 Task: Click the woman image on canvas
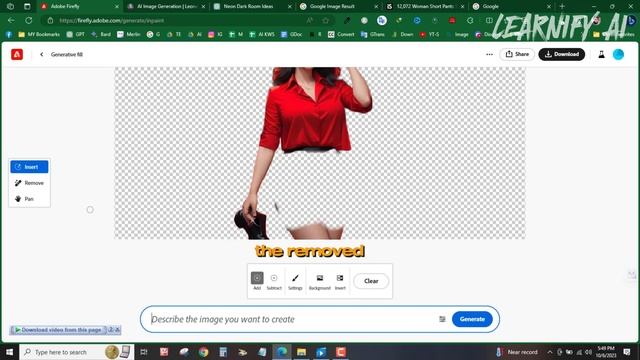click(305, 153)
